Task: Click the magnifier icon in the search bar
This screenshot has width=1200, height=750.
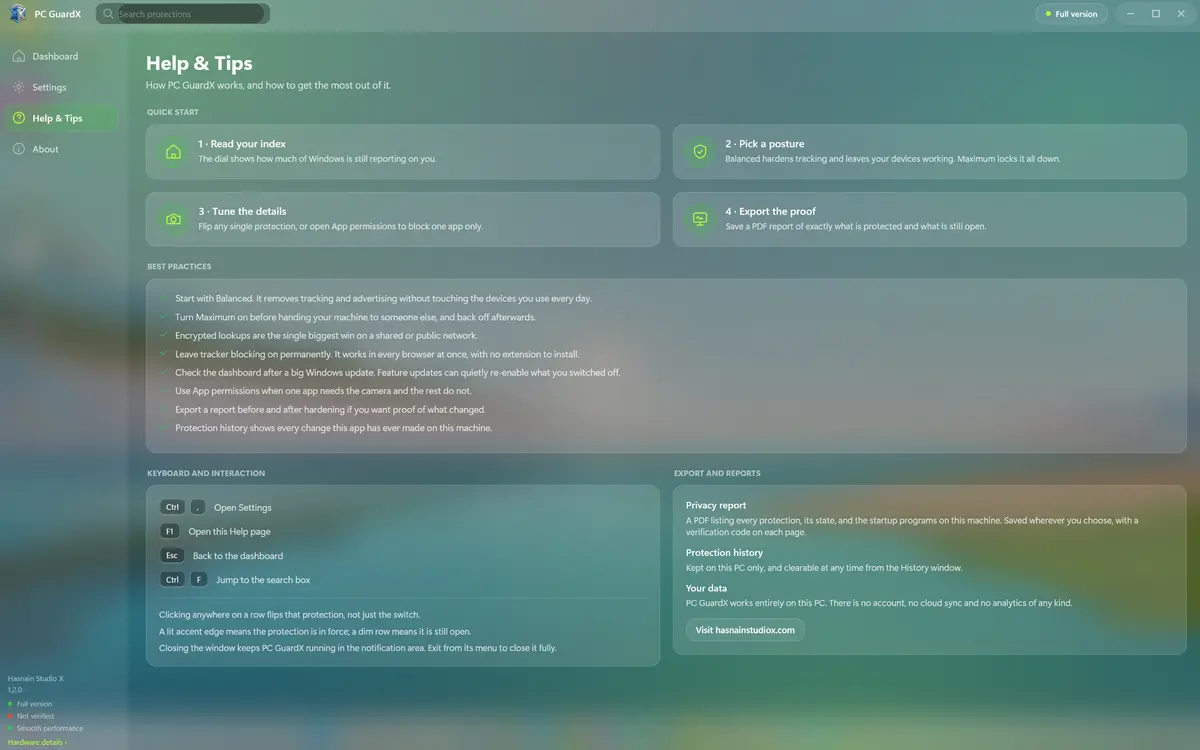Action: click(108, 14)
